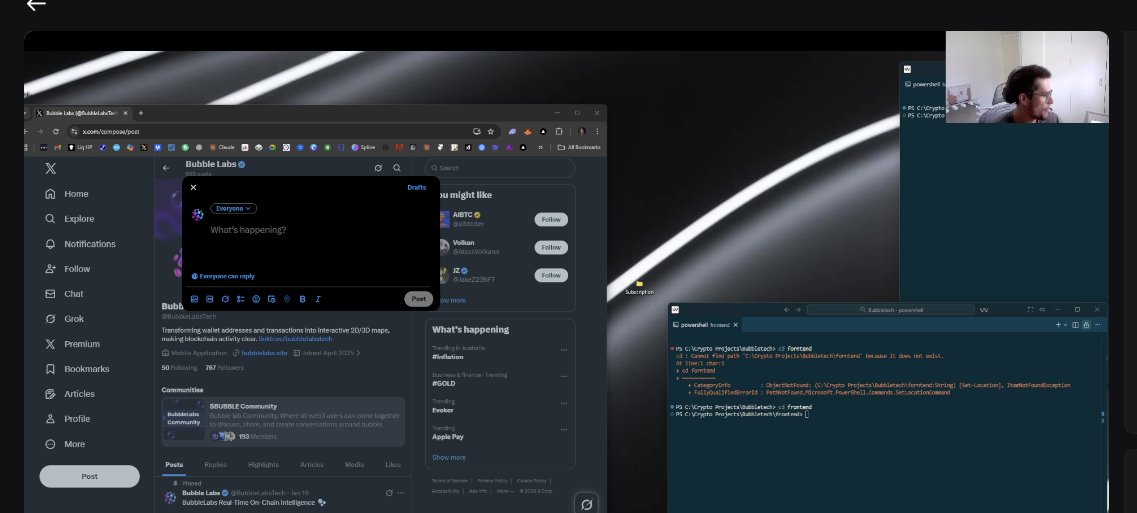The image size is (1137, 513).
Task: Bookmark page with star icon
Action: click(491, 131)
